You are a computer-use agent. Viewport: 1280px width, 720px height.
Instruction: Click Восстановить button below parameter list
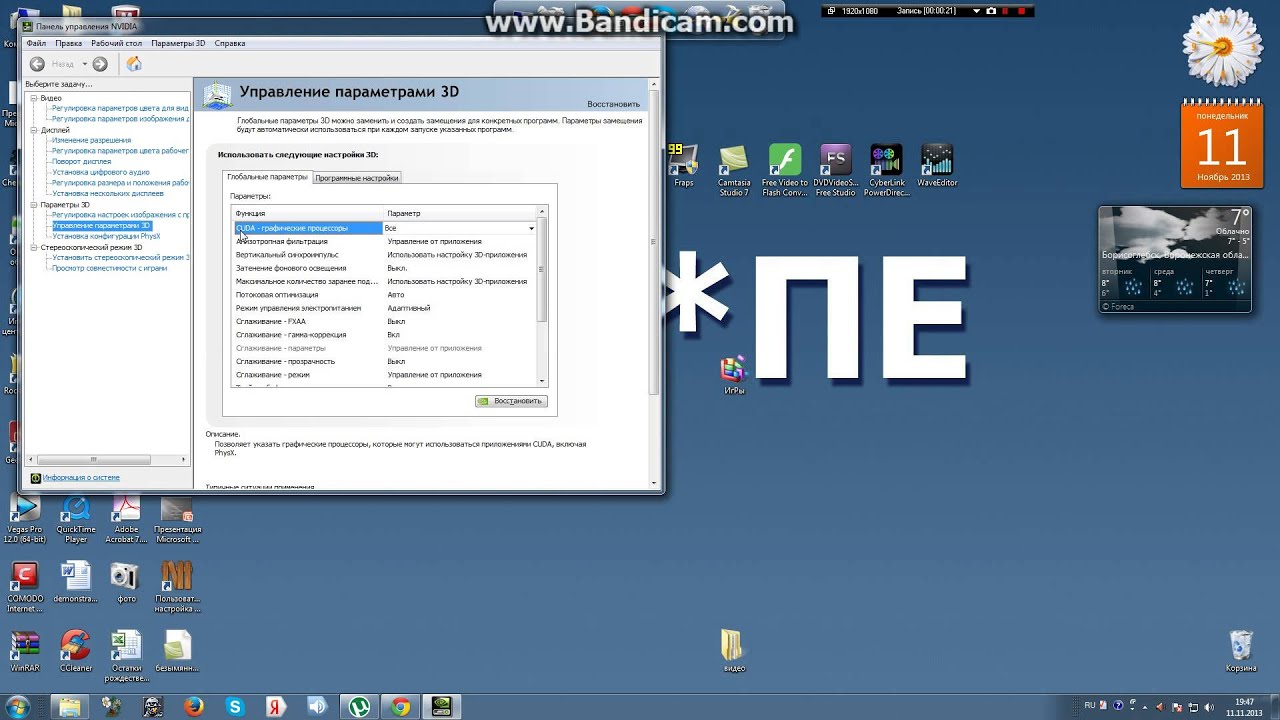[511, 401]
